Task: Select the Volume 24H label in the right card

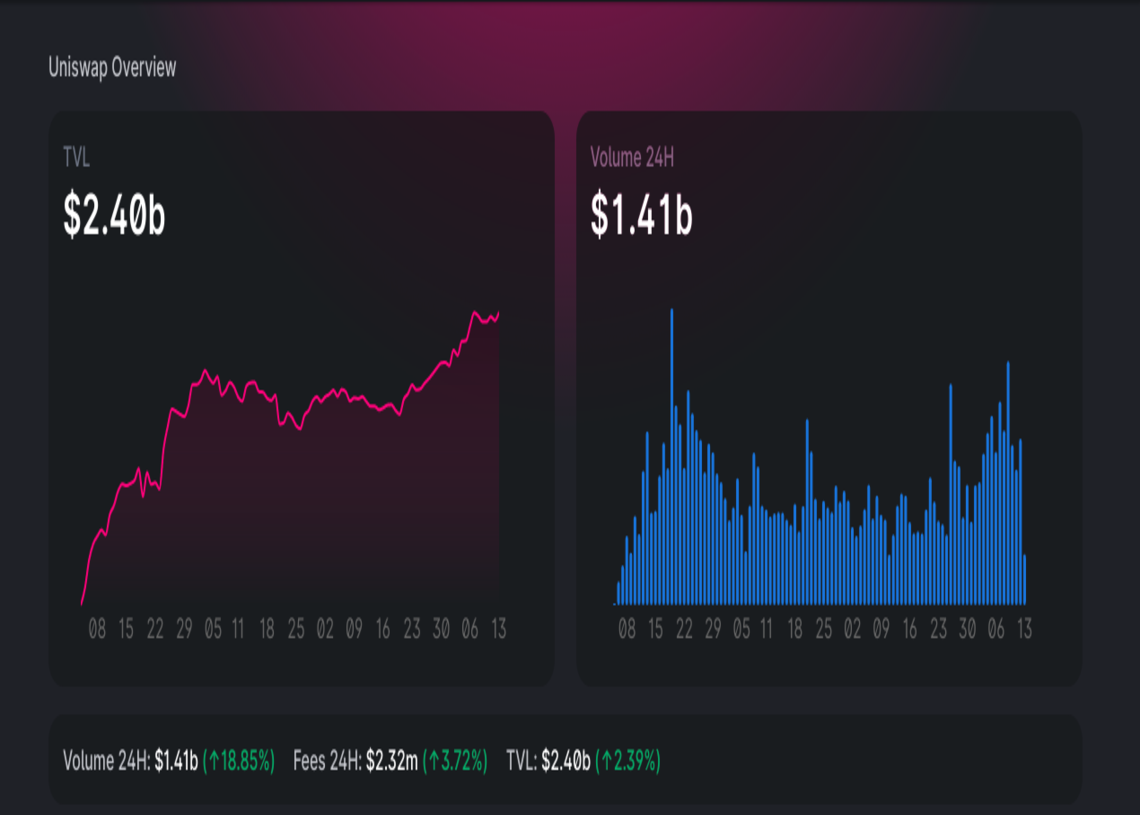Action: (x=632, y=157)
